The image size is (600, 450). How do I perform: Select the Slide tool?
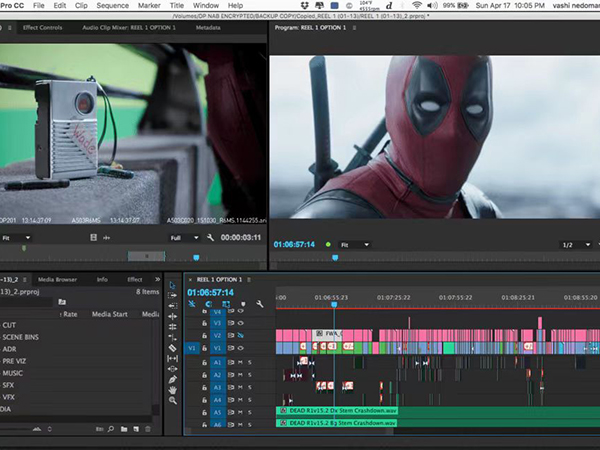pyautogui.click(x=172, y=369)
